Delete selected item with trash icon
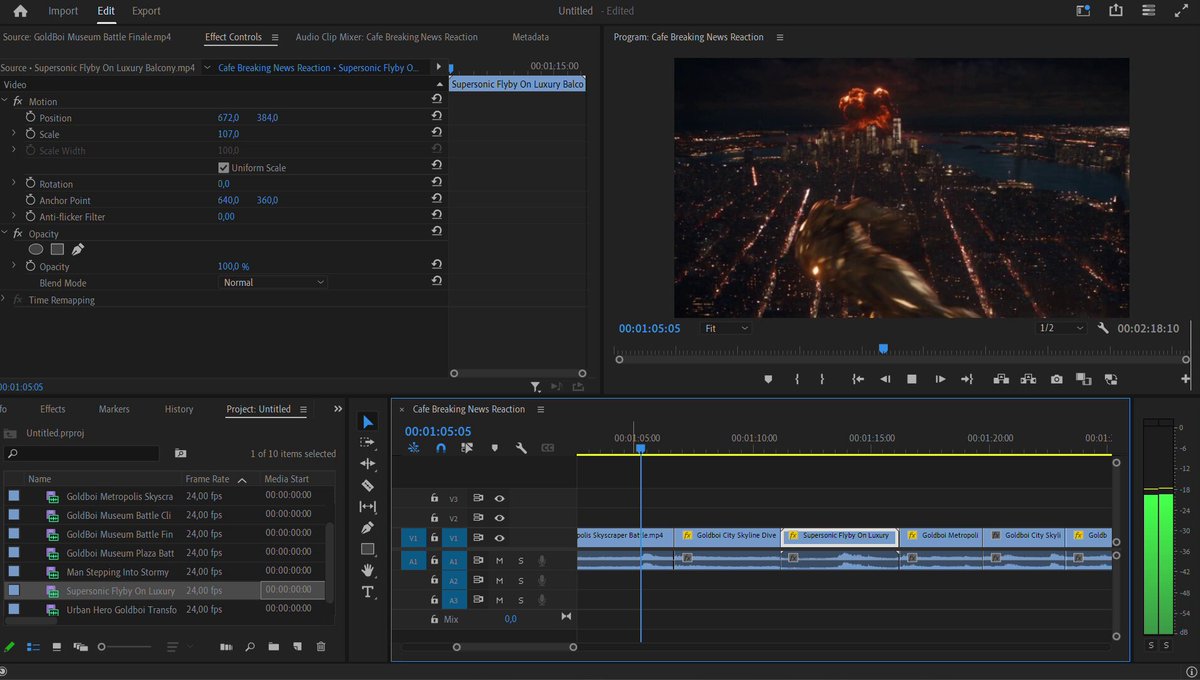 tap(321, 647)
